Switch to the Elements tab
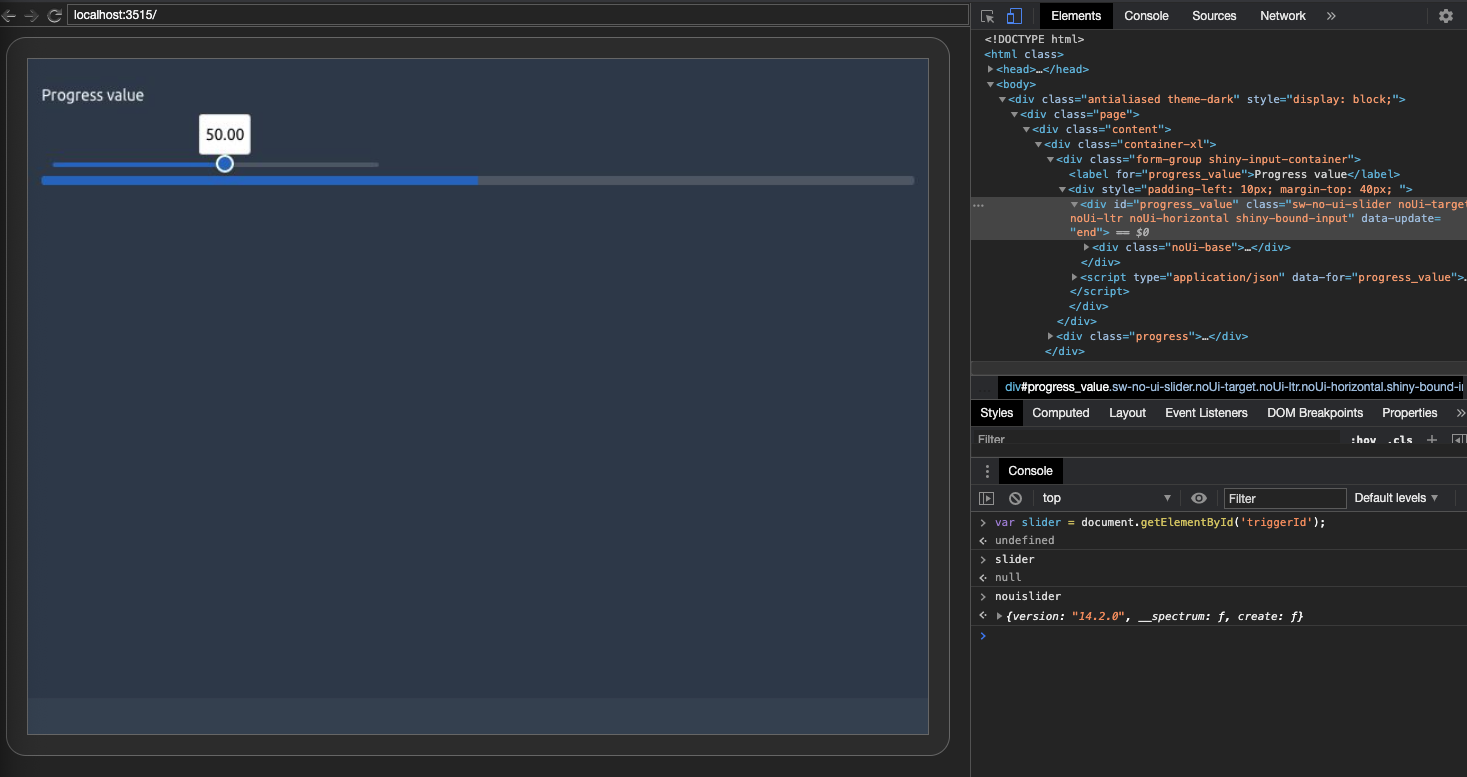Viewport: 1467px width, 777px height. coord(1076,16)
